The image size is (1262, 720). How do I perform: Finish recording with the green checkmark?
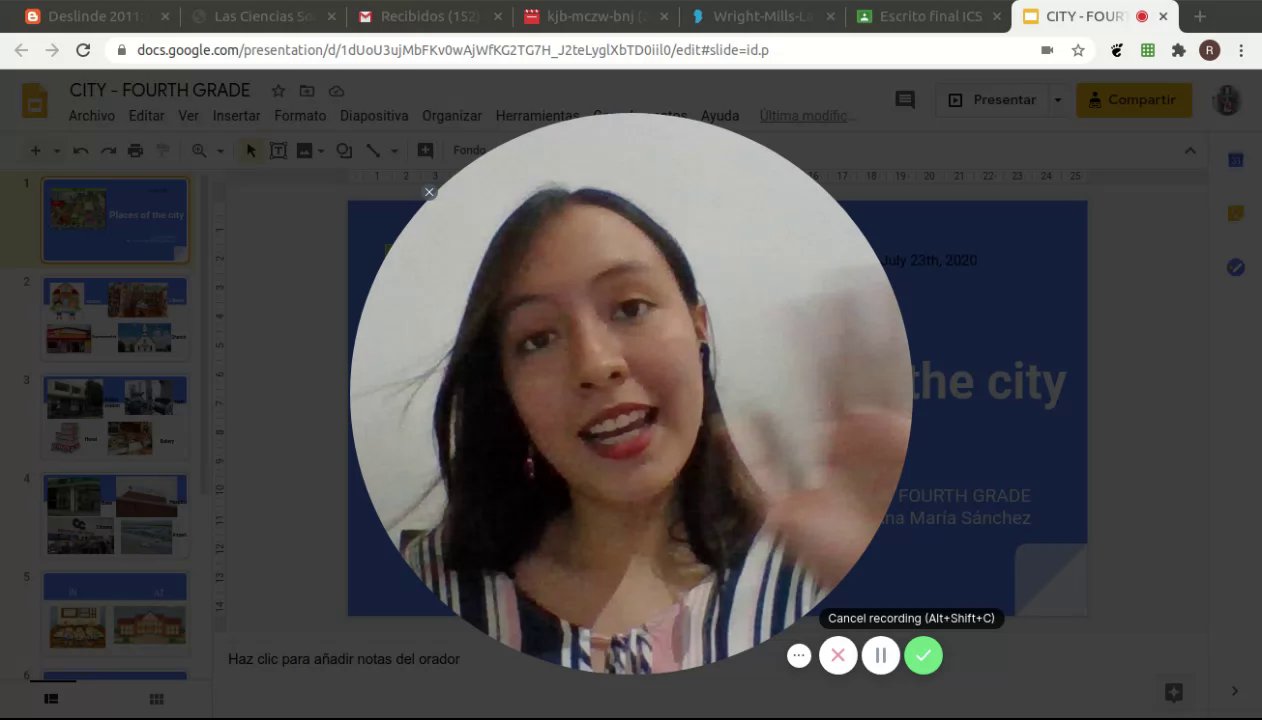coord(923,655)
